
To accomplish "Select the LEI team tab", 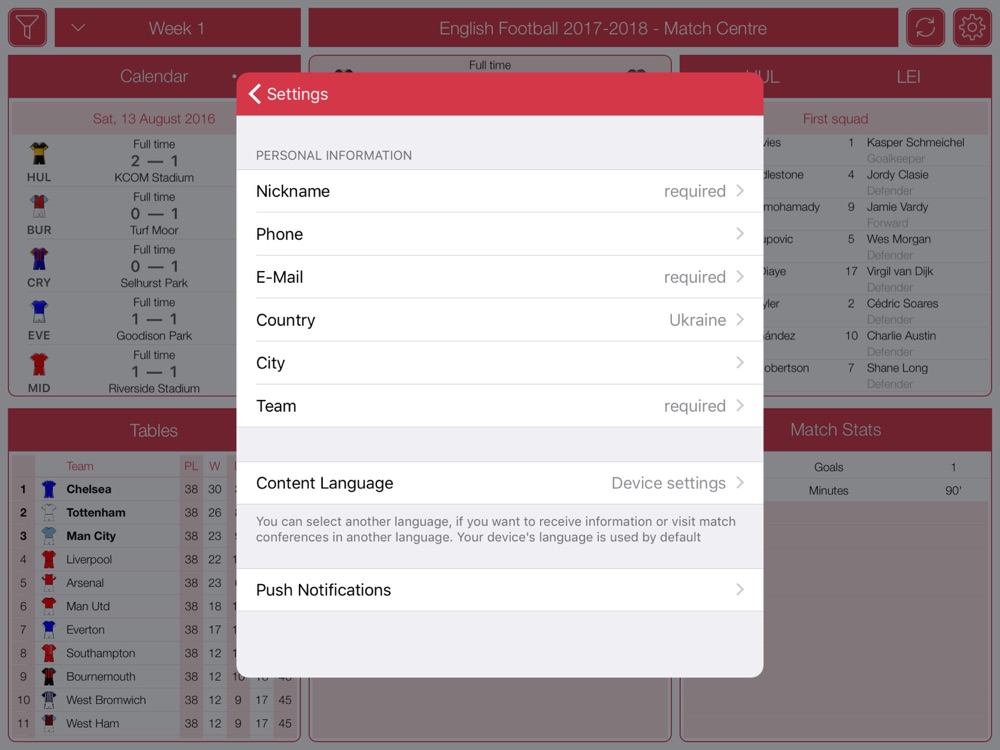I will coord(908,77).
